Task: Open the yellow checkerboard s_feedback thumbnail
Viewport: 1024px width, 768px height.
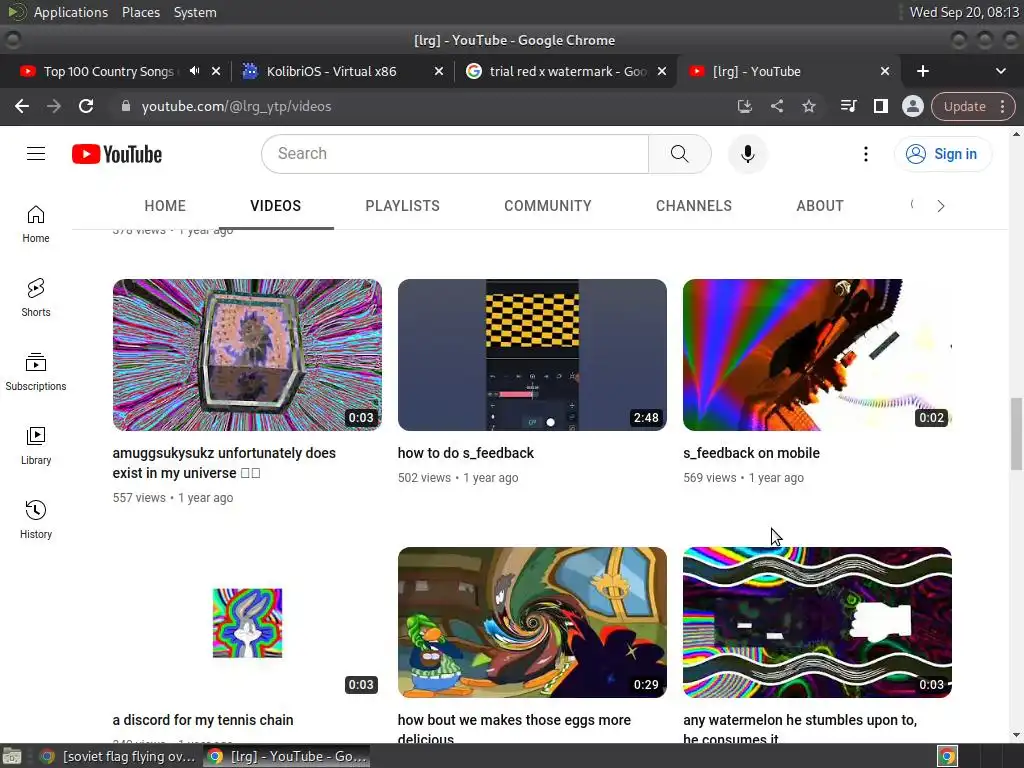Action: tap(532, 355)
